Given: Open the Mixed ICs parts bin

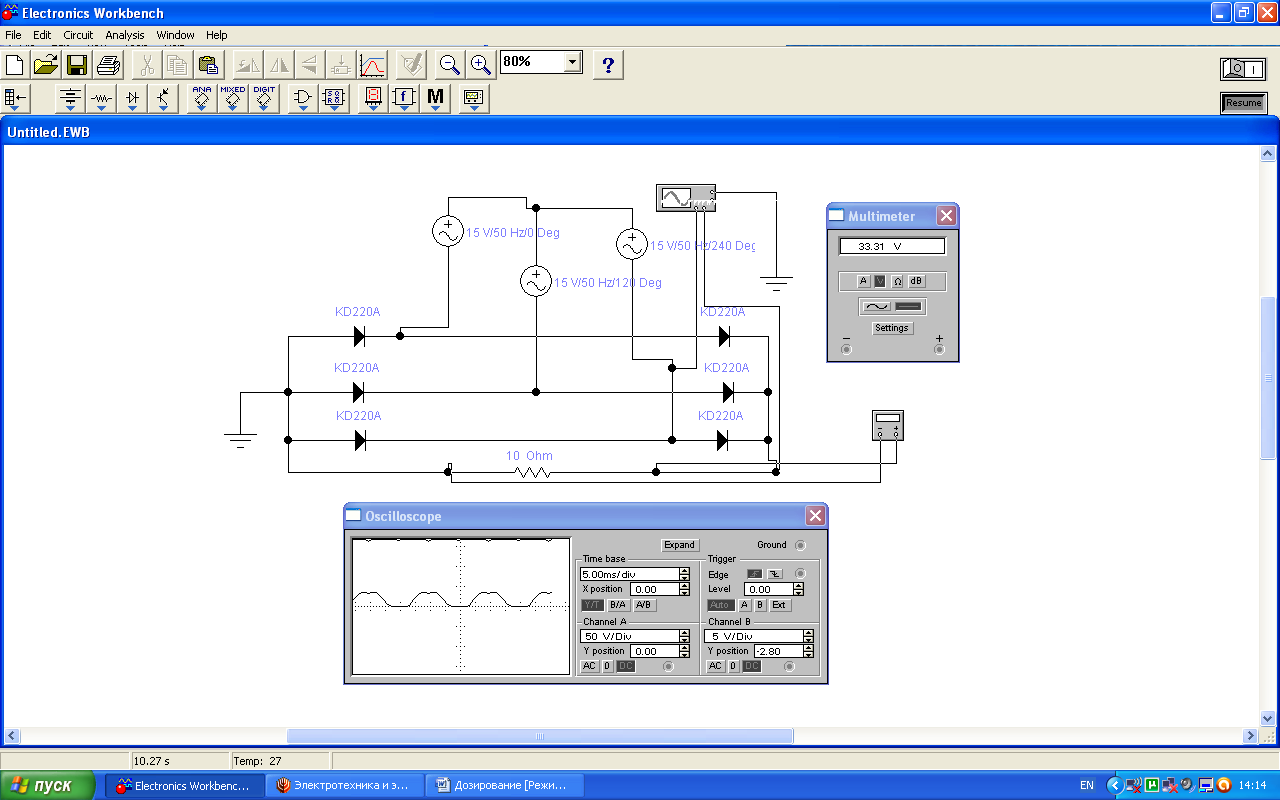Looking at the screenshot, I should [233, 99].
